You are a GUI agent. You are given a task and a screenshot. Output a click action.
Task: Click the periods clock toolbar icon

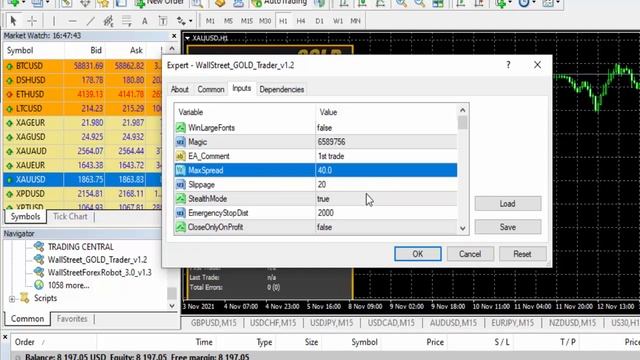click(524, 3)
